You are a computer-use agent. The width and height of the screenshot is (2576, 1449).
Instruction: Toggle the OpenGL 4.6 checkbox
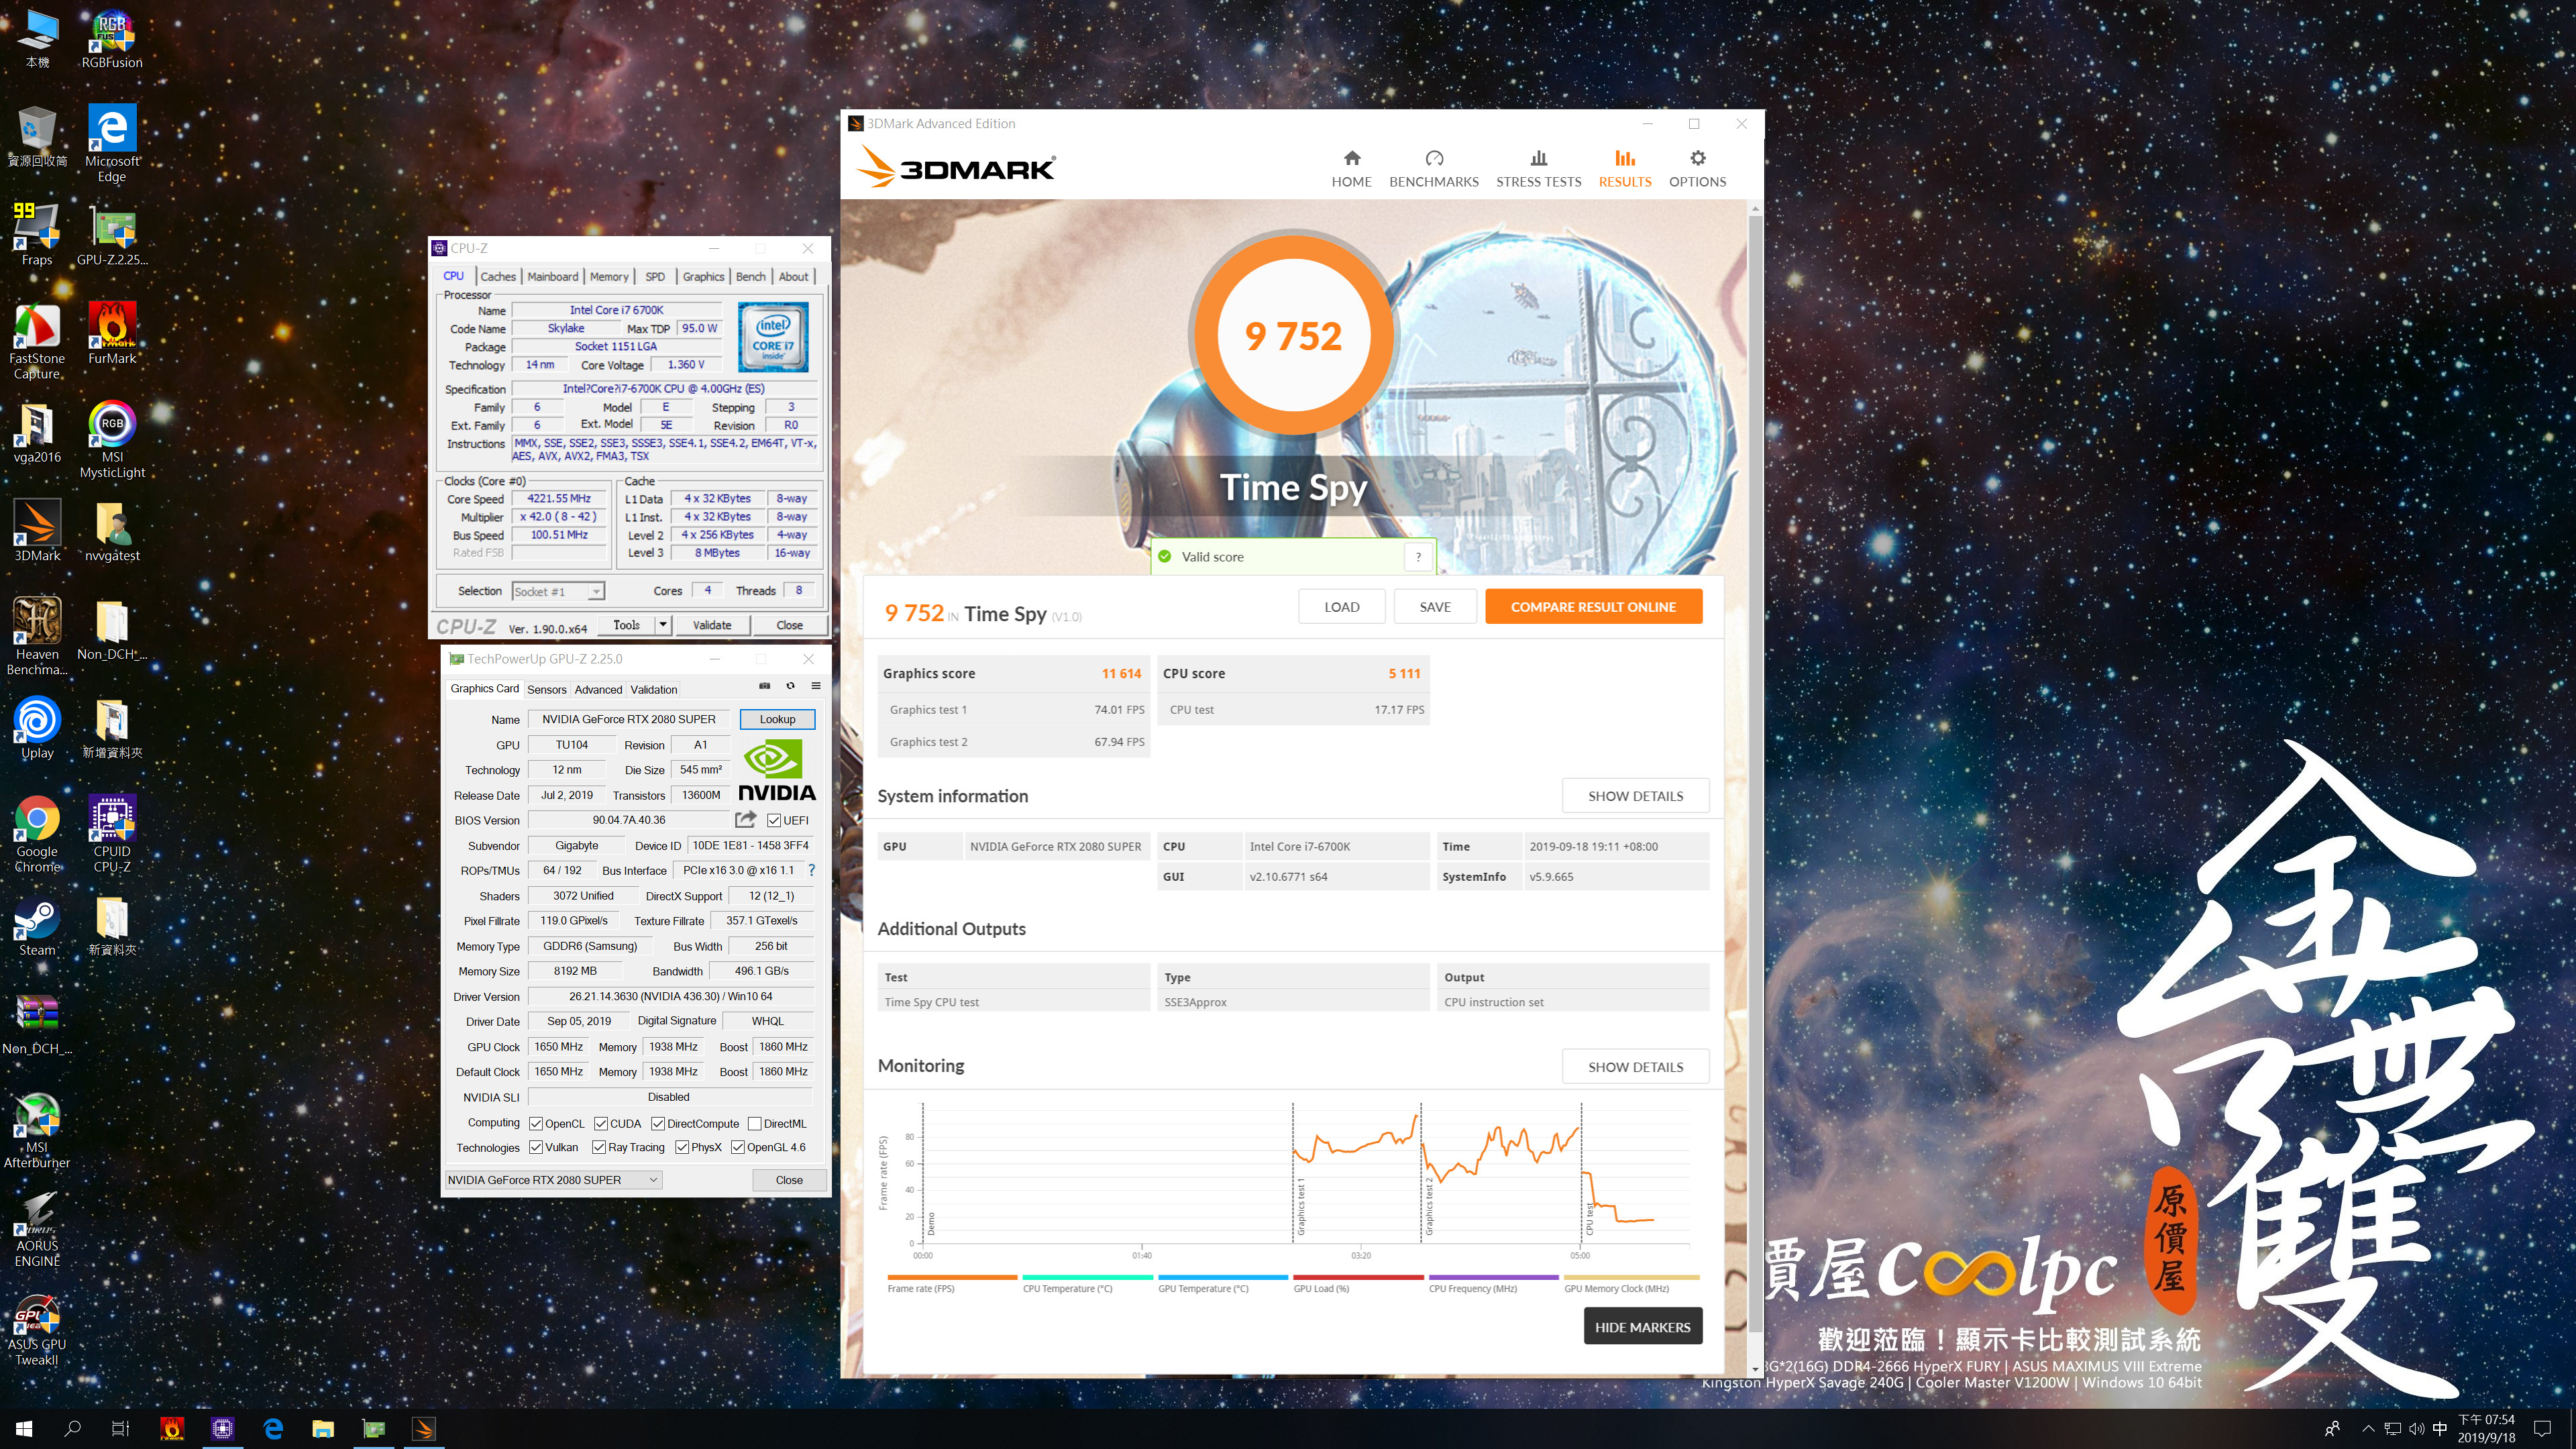(x=738, y=1147)
